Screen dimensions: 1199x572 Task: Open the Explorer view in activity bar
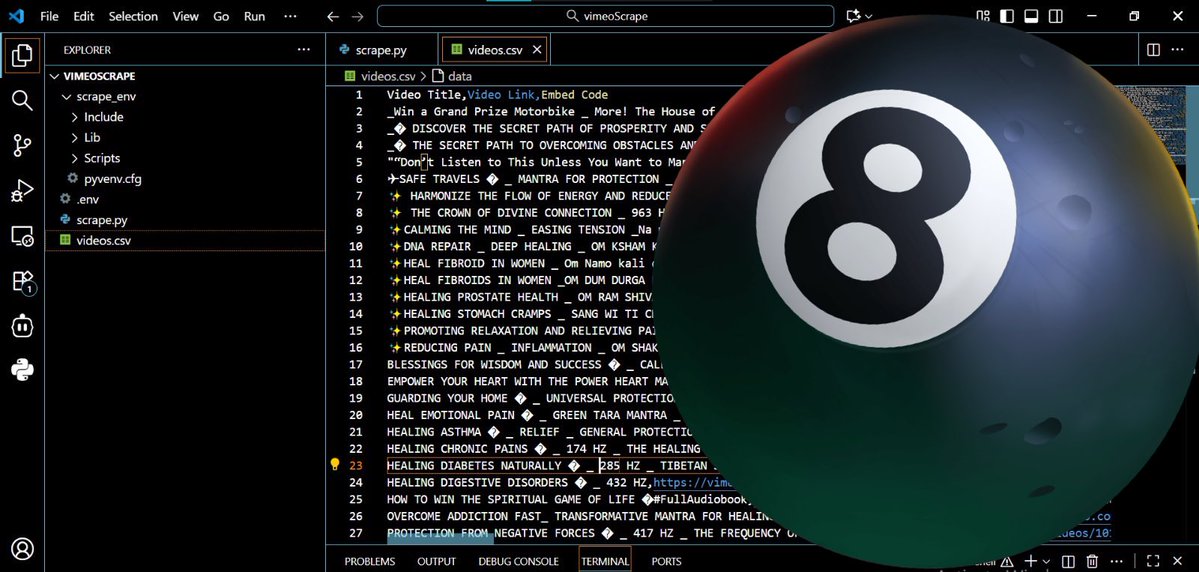point(22,55)
